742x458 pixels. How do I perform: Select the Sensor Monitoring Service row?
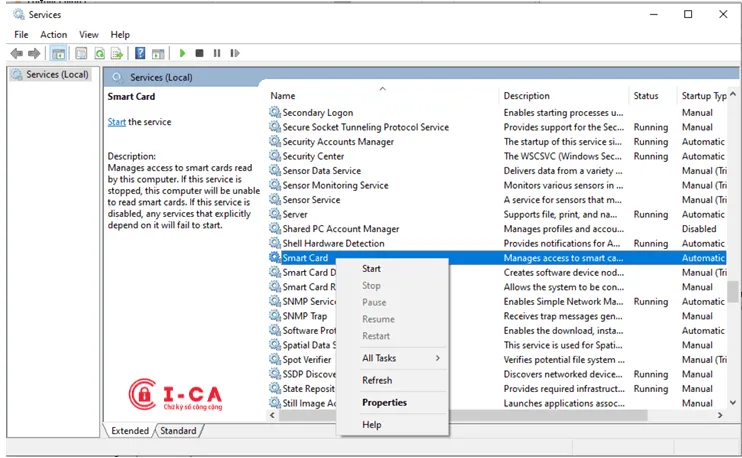point(497,185)
